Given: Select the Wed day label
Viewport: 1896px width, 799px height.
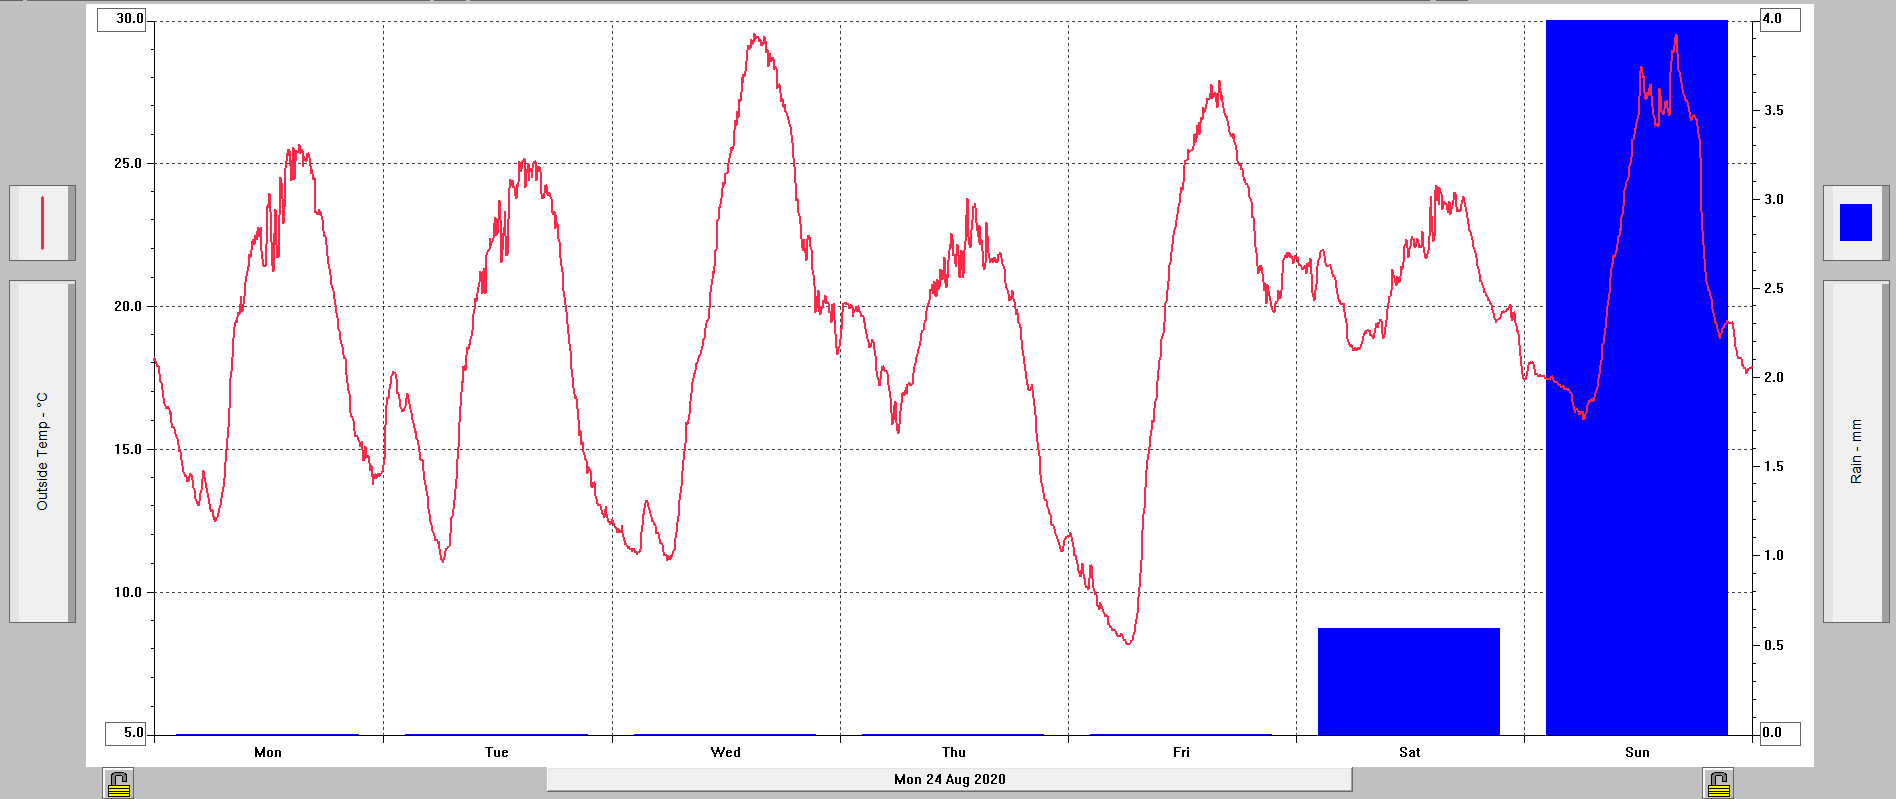Looking at the screenshot, I should (726, 752).
